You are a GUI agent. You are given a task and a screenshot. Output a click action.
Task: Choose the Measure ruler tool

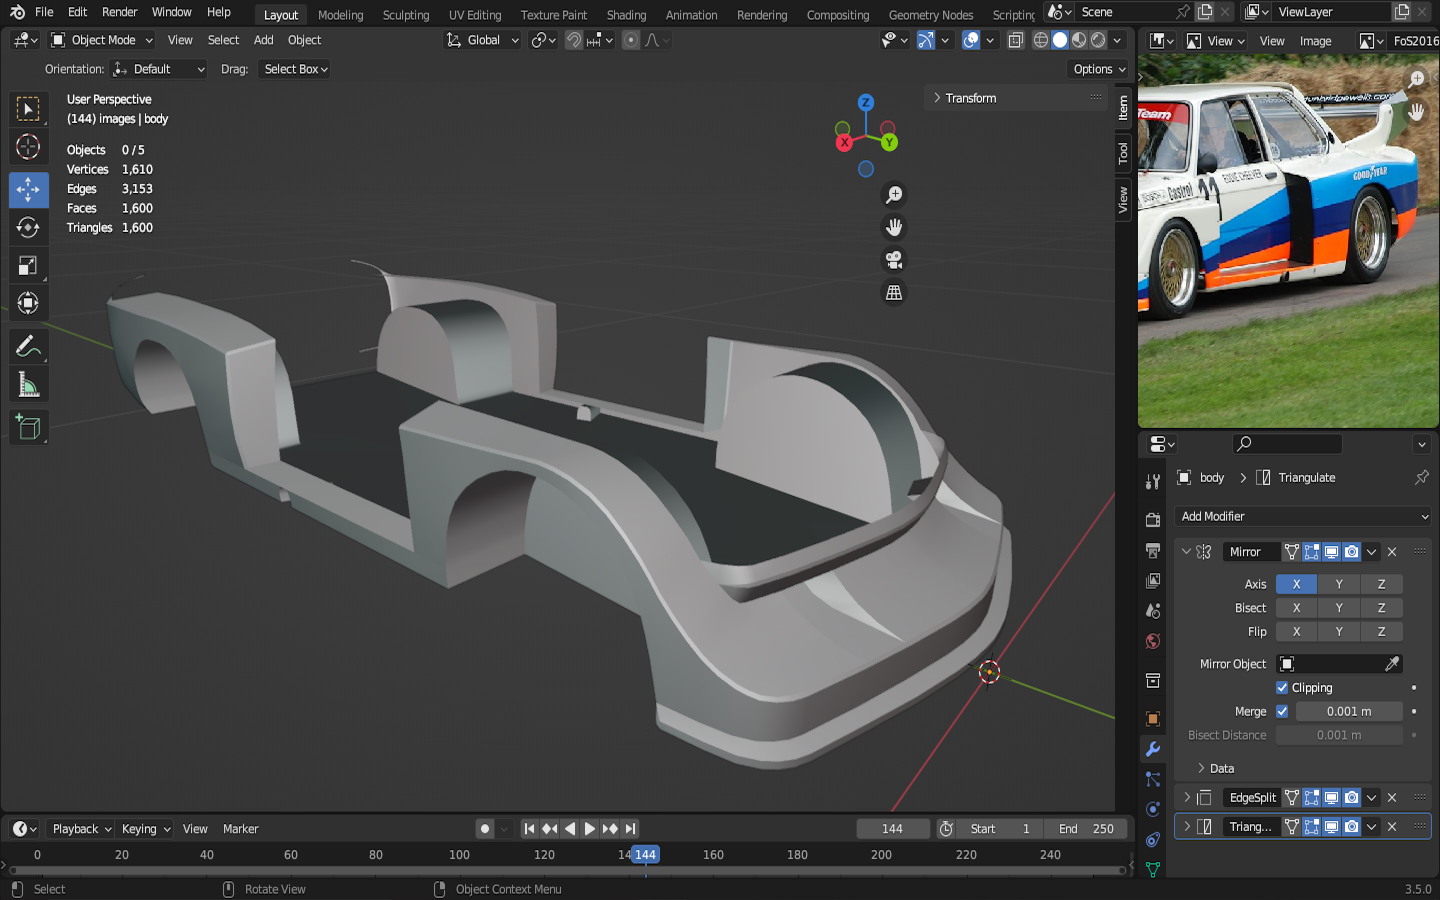click(28, 386)
